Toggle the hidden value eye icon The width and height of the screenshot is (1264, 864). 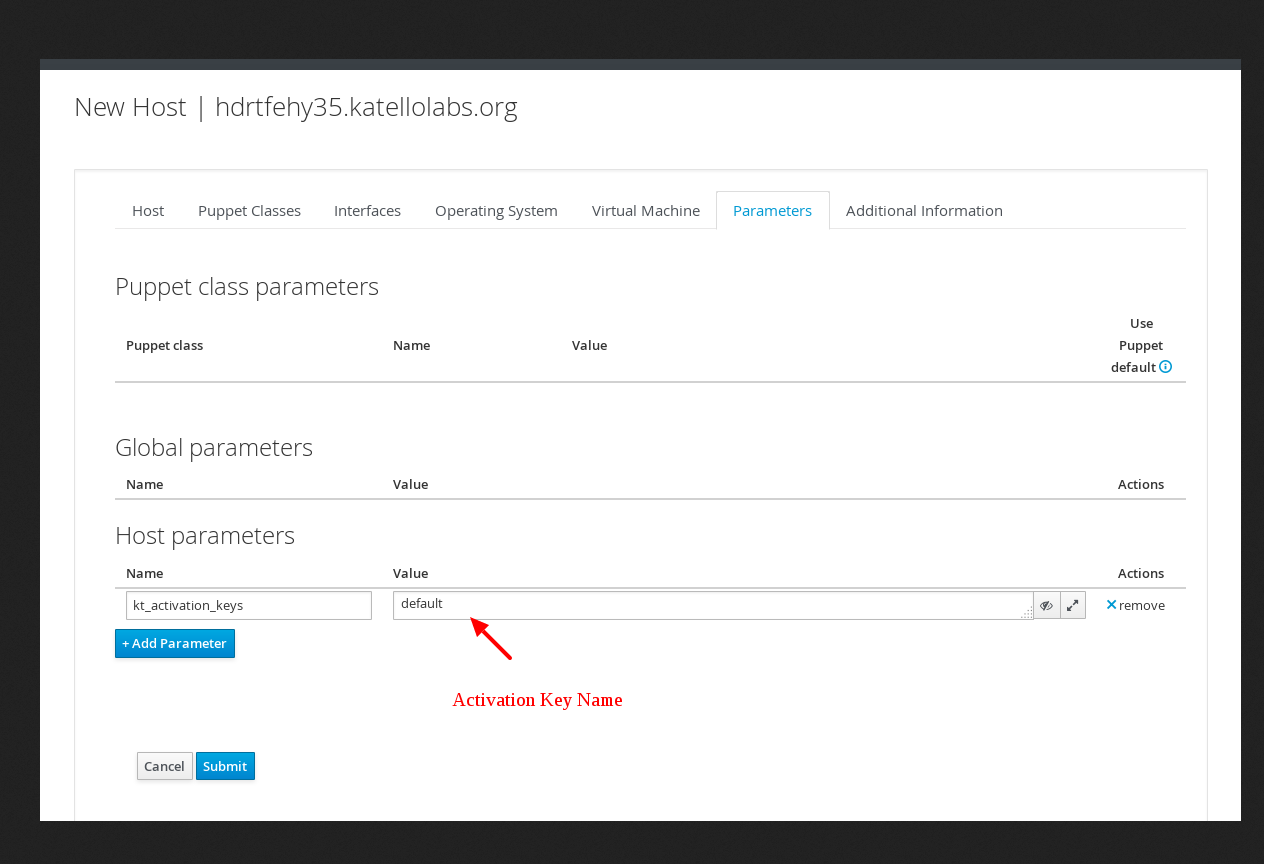1046,605
